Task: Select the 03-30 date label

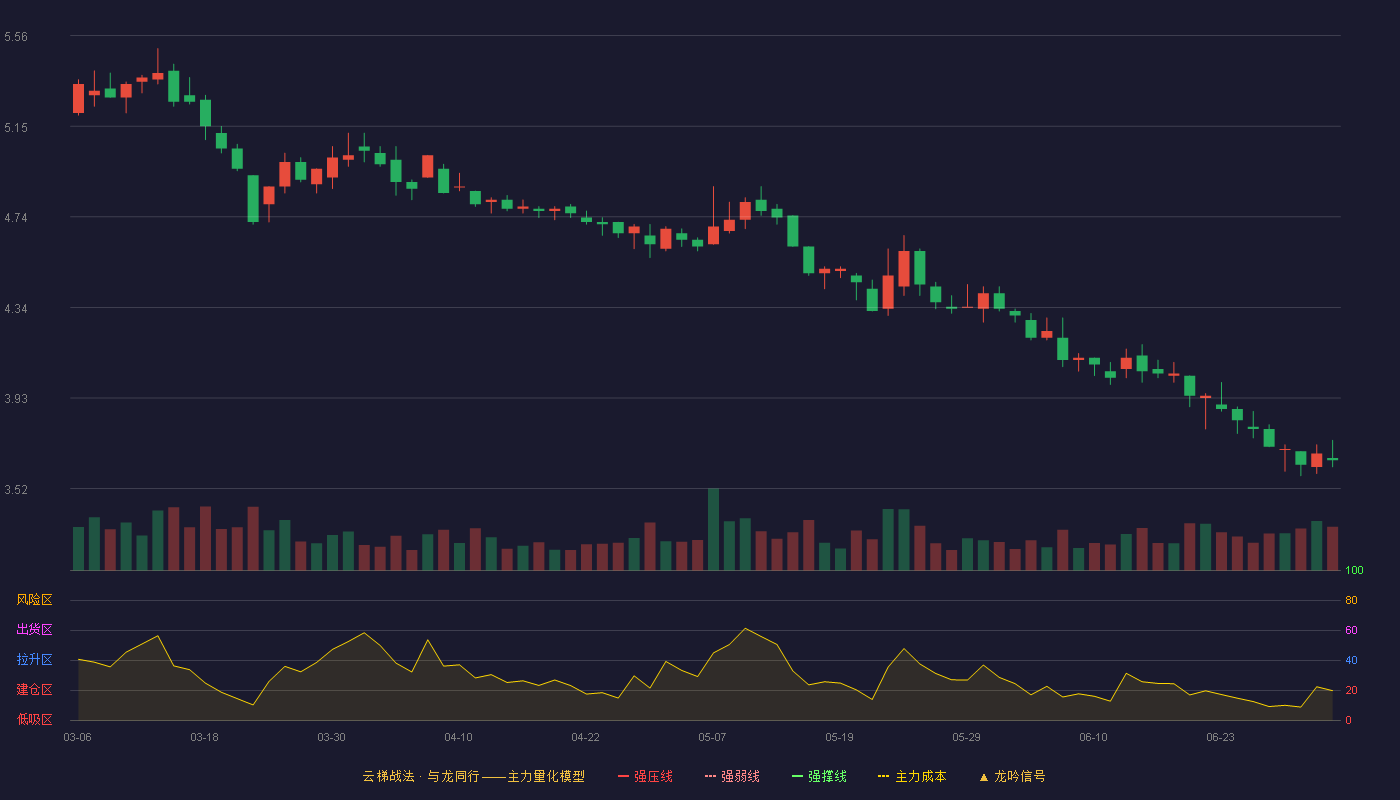Action: (x=331, y=737)
